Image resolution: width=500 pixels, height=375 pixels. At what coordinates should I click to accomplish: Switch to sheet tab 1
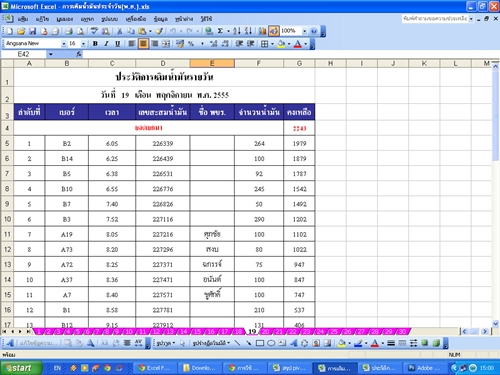click(39, 332)
